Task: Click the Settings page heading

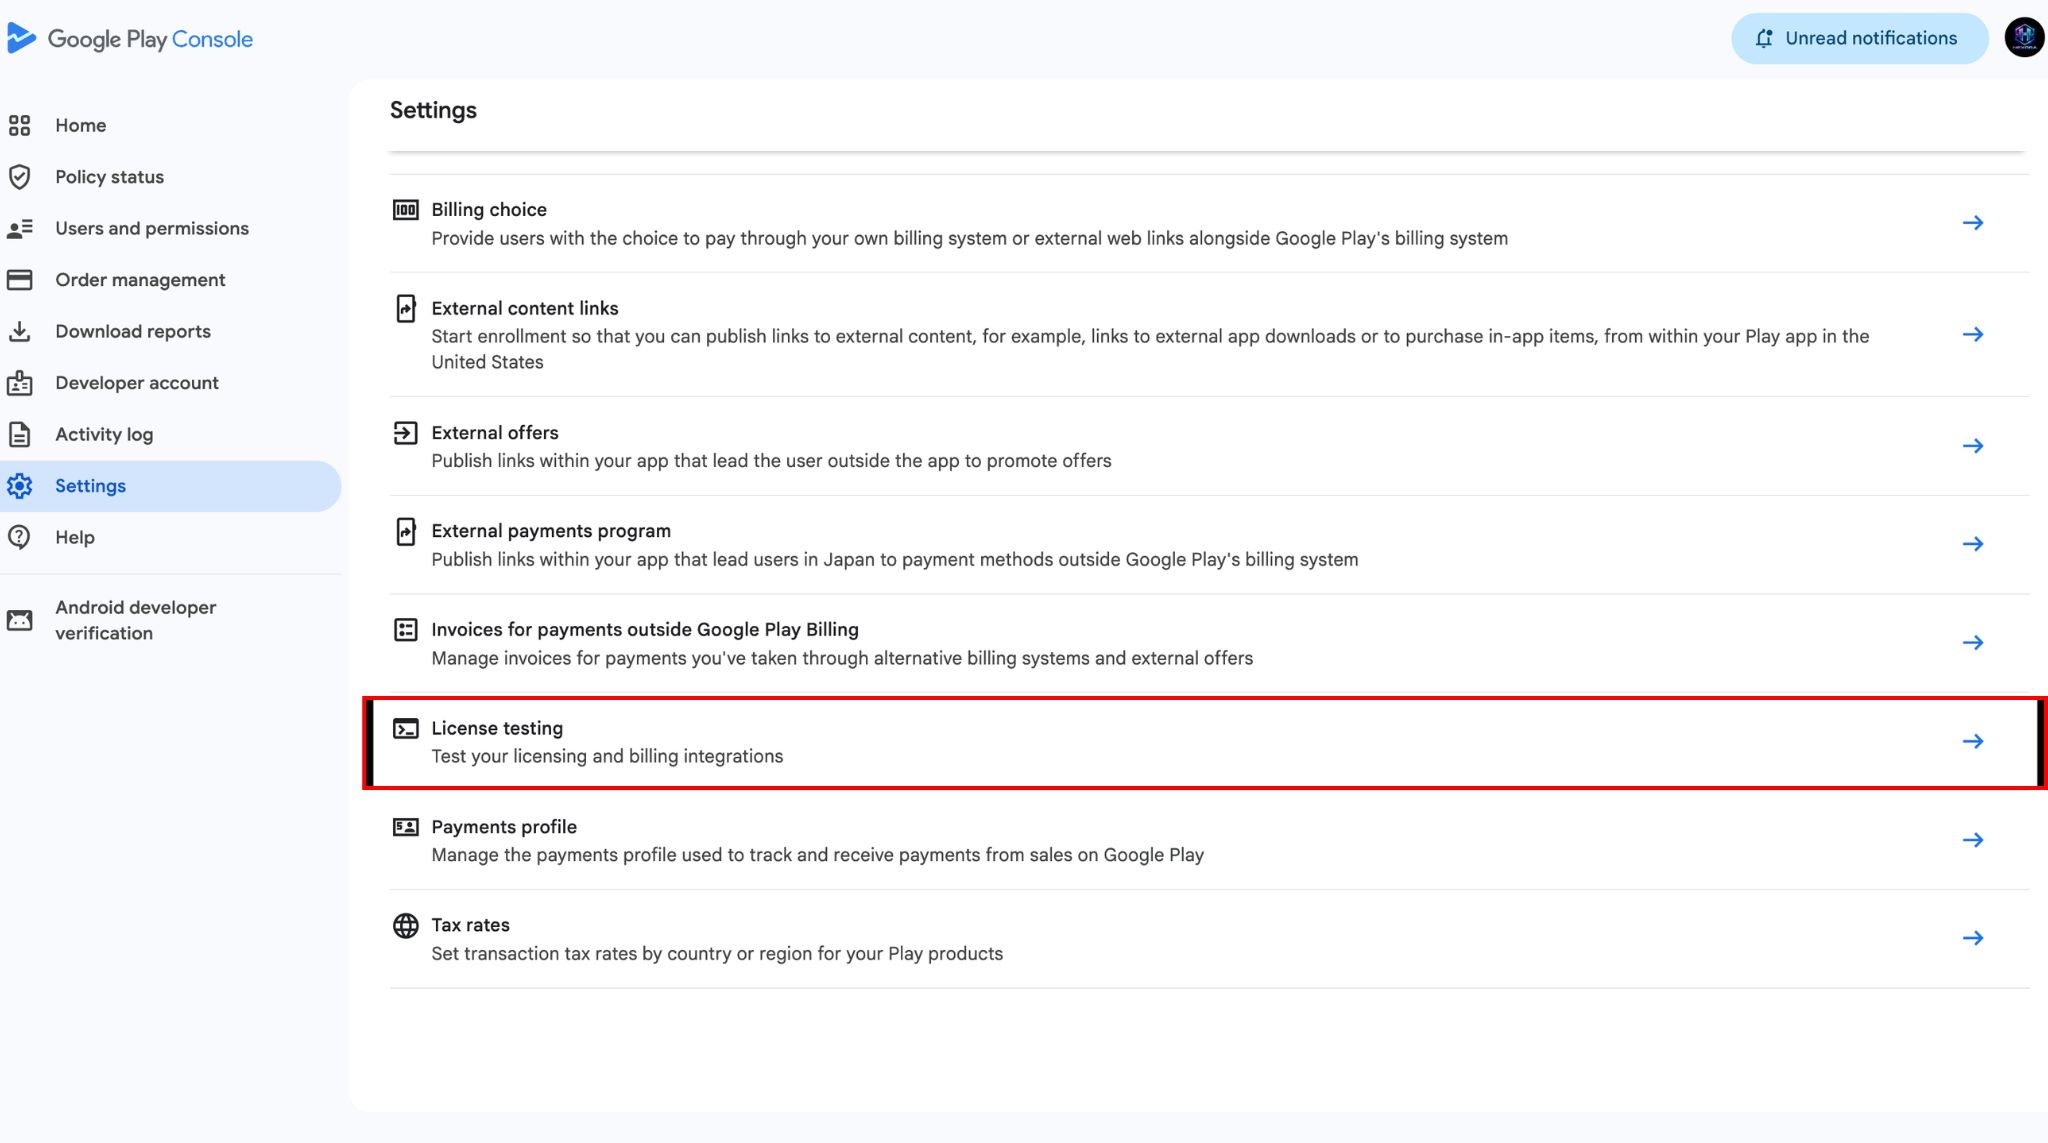Action: click(x=433, y=110)
